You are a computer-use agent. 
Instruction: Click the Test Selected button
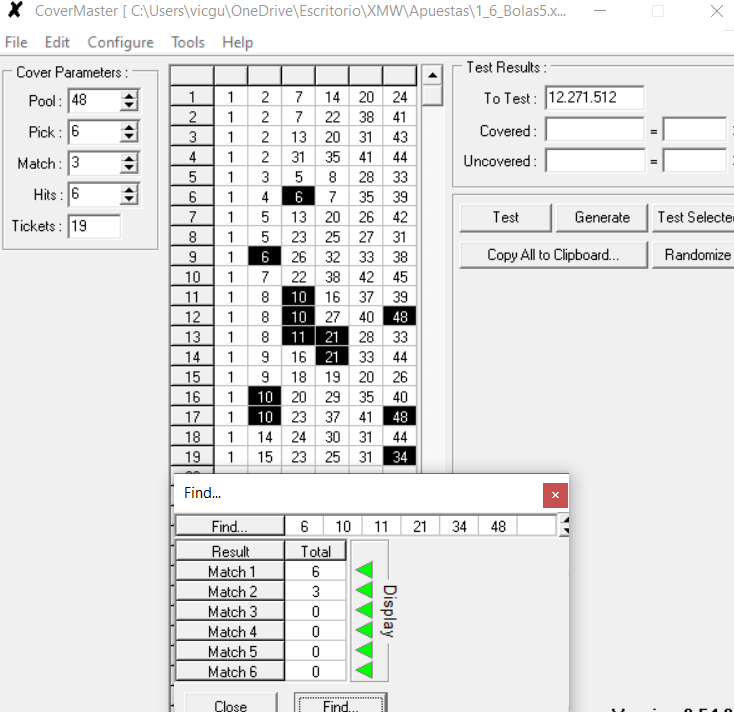click(x=693, y=217)
